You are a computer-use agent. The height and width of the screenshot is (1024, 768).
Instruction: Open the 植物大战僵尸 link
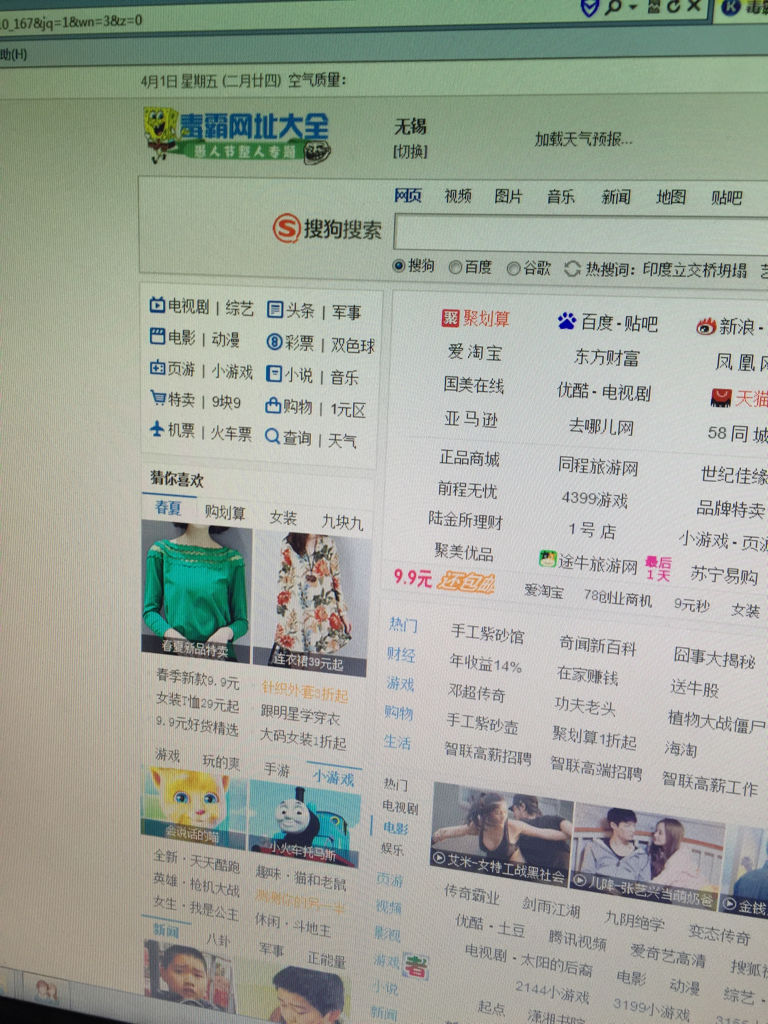pyautogui.click(x=716, y=721)
